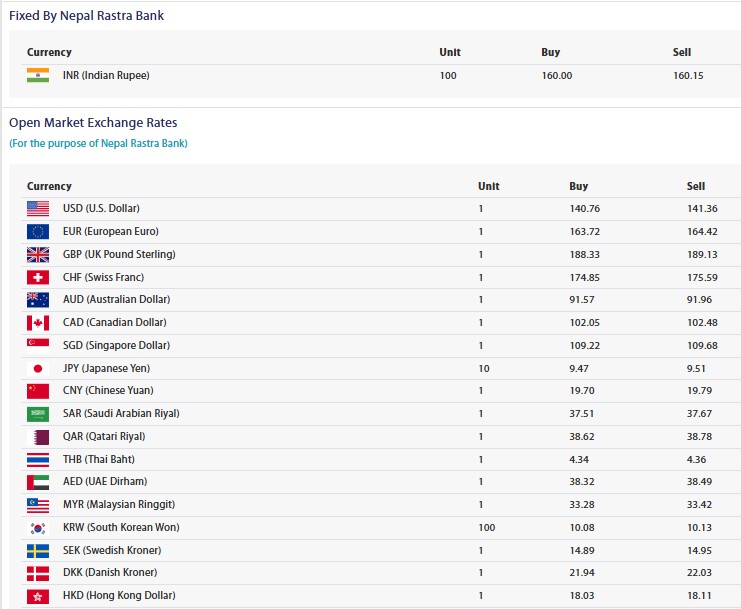Select the INR (Indian Rupee) label

pos(106,75)
